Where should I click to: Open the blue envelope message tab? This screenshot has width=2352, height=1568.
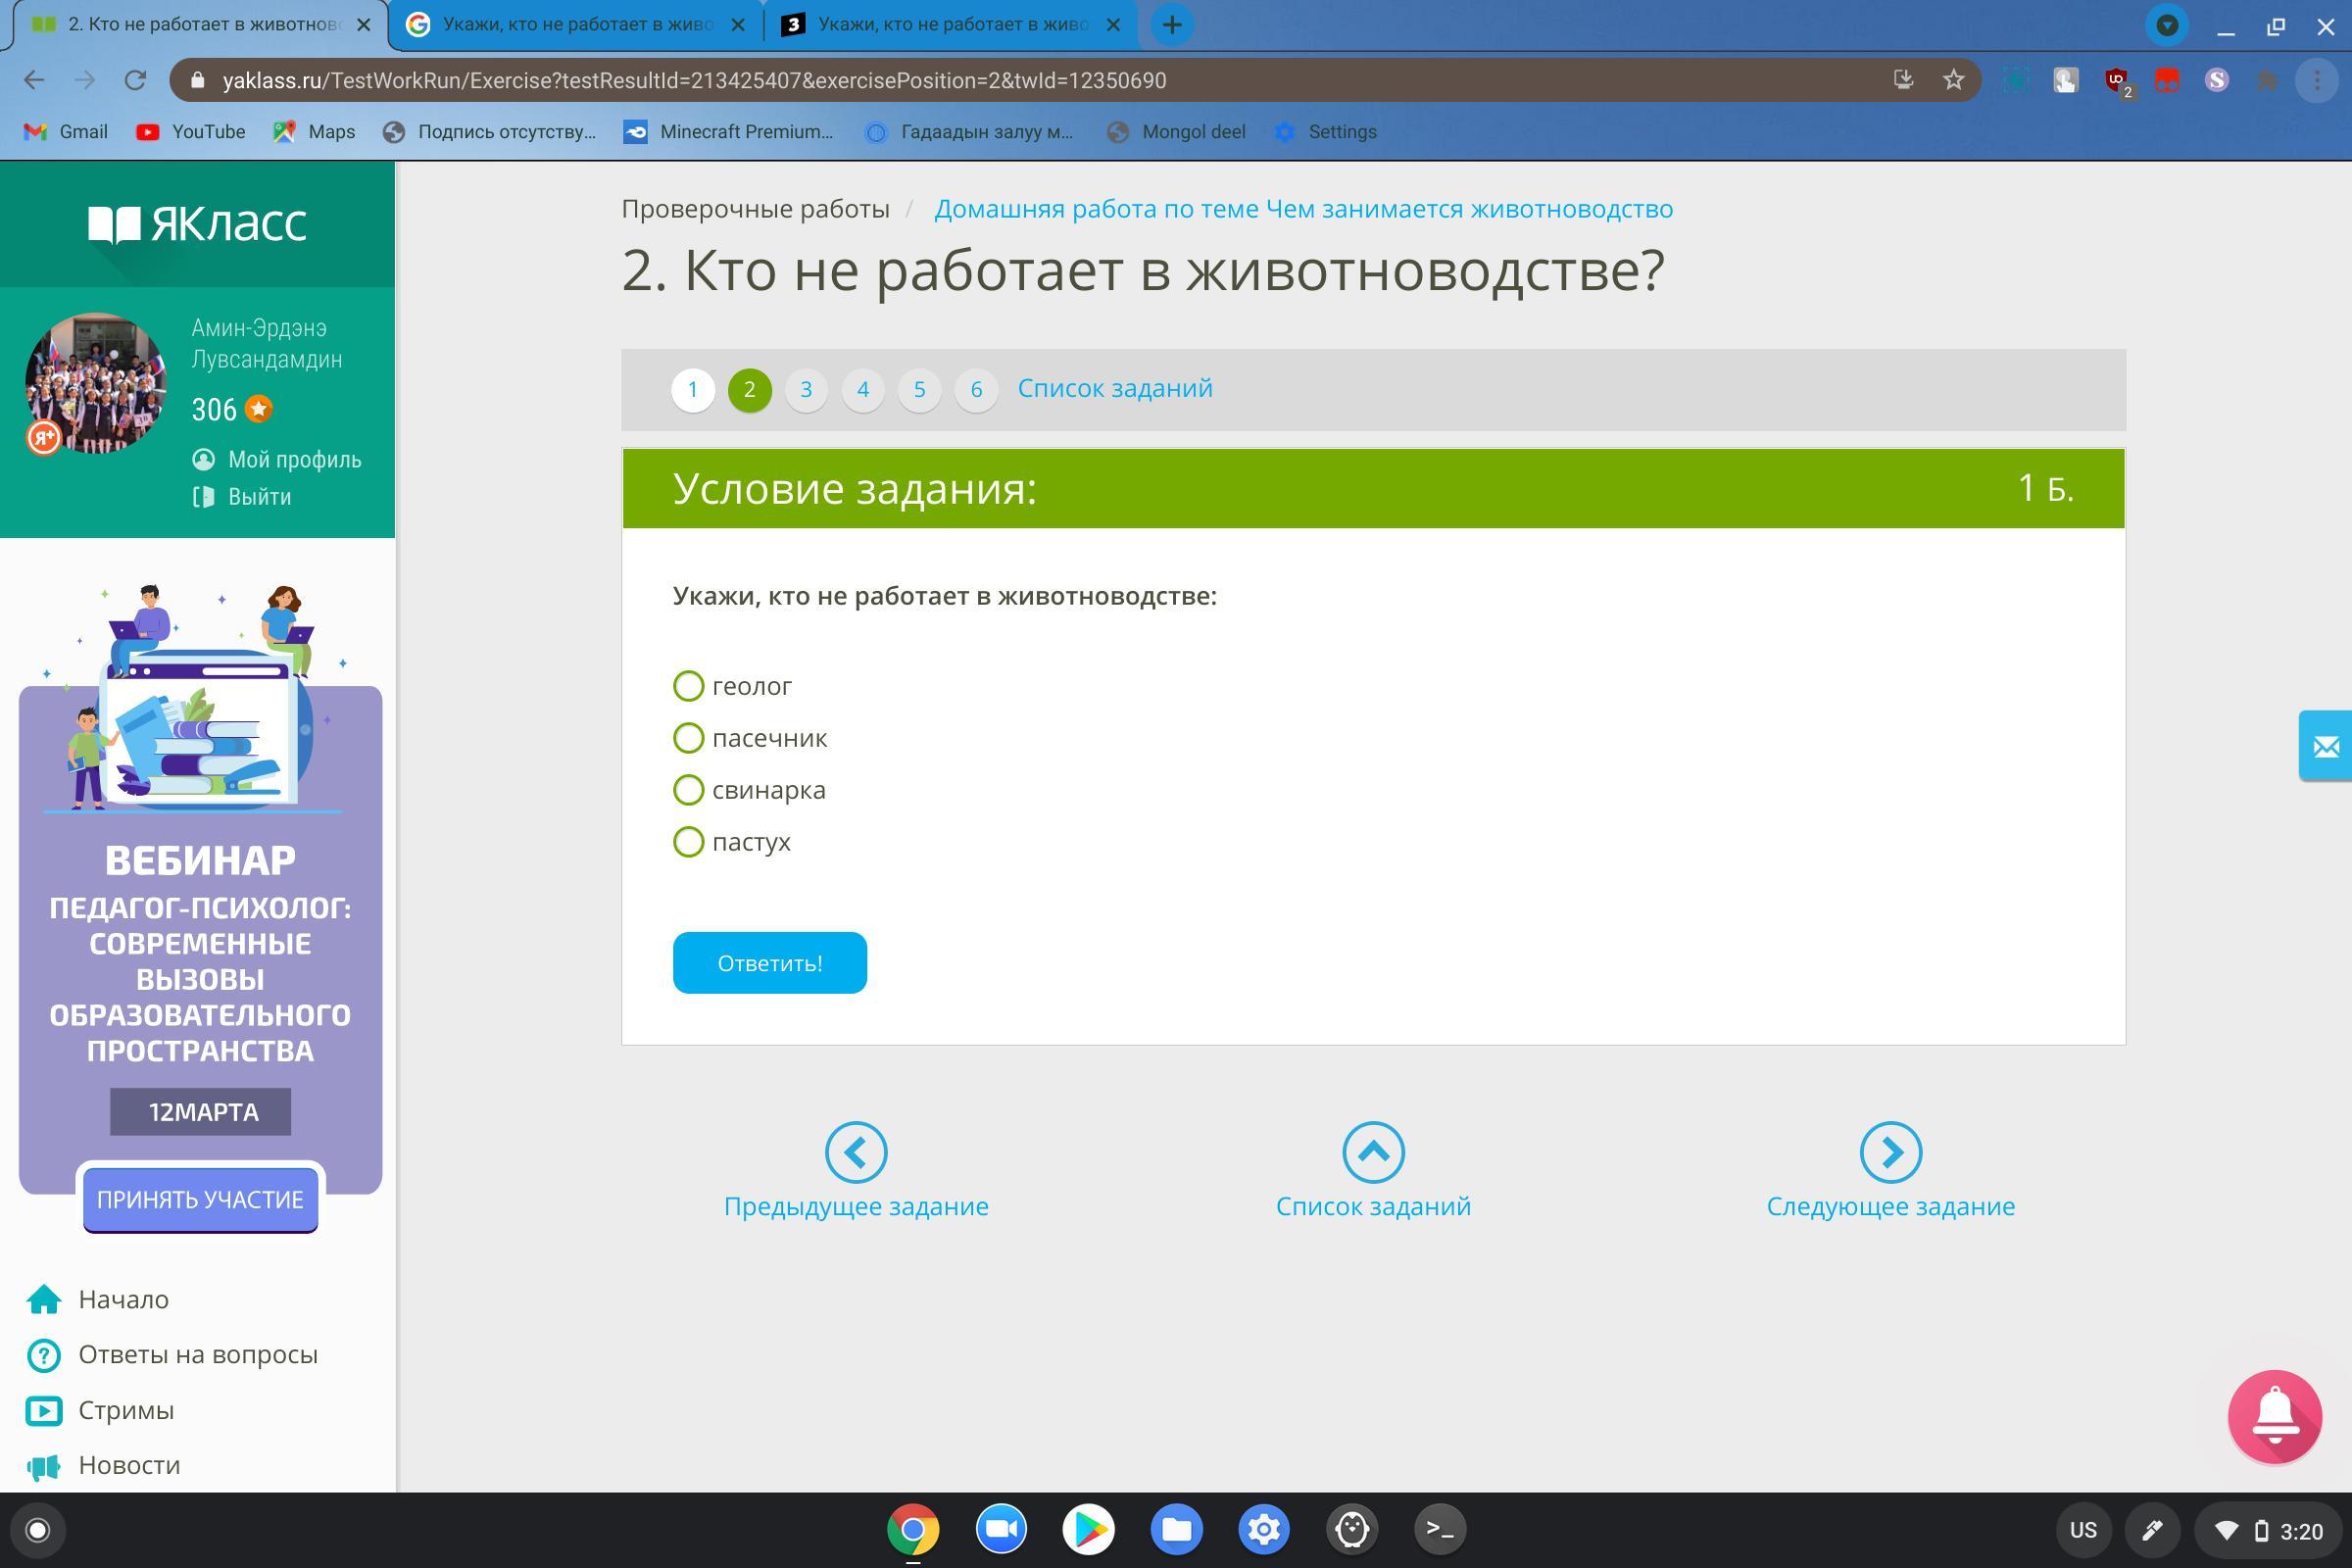(x=2325, y=746)
